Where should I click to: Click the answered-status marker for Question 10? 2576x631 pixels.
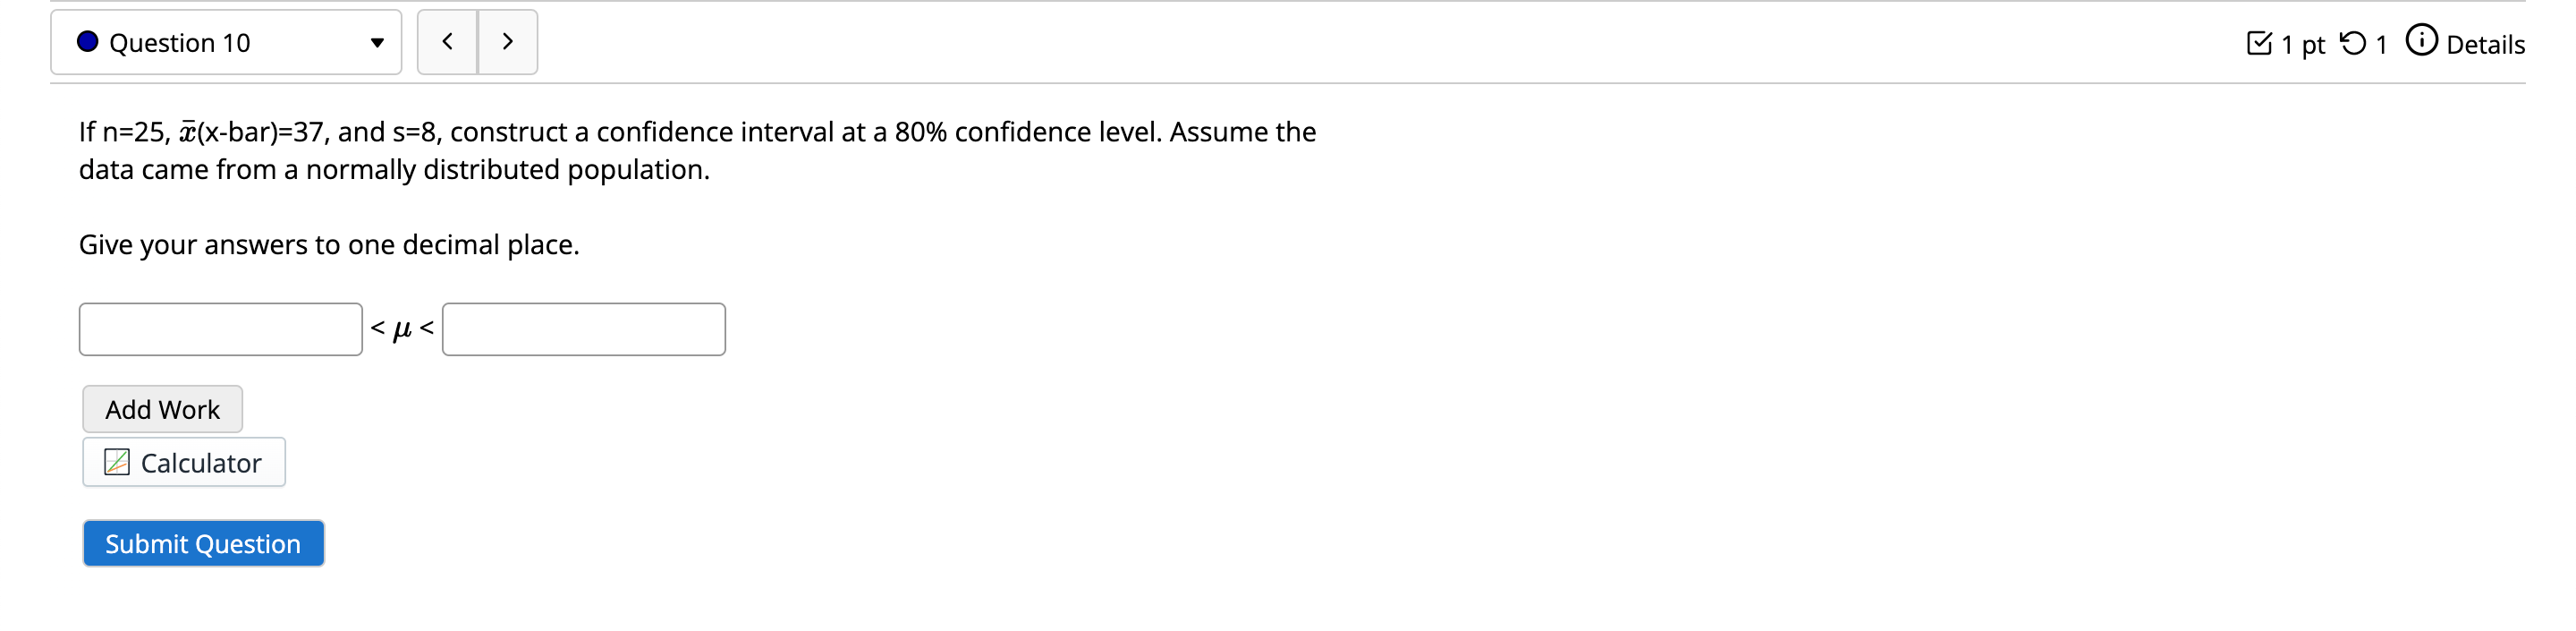pyautogui.click(x=88, y=42)
